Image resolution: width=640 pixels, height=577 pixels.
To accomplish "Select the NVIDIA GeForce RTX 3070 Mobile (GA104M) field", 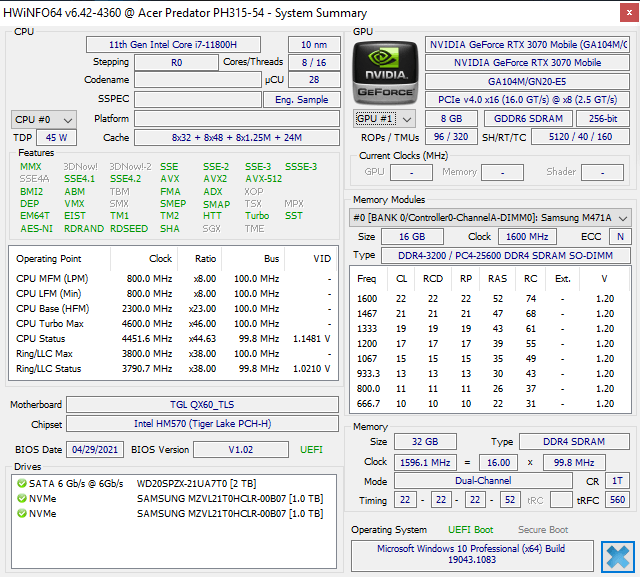I will click(x=527, y=44).
